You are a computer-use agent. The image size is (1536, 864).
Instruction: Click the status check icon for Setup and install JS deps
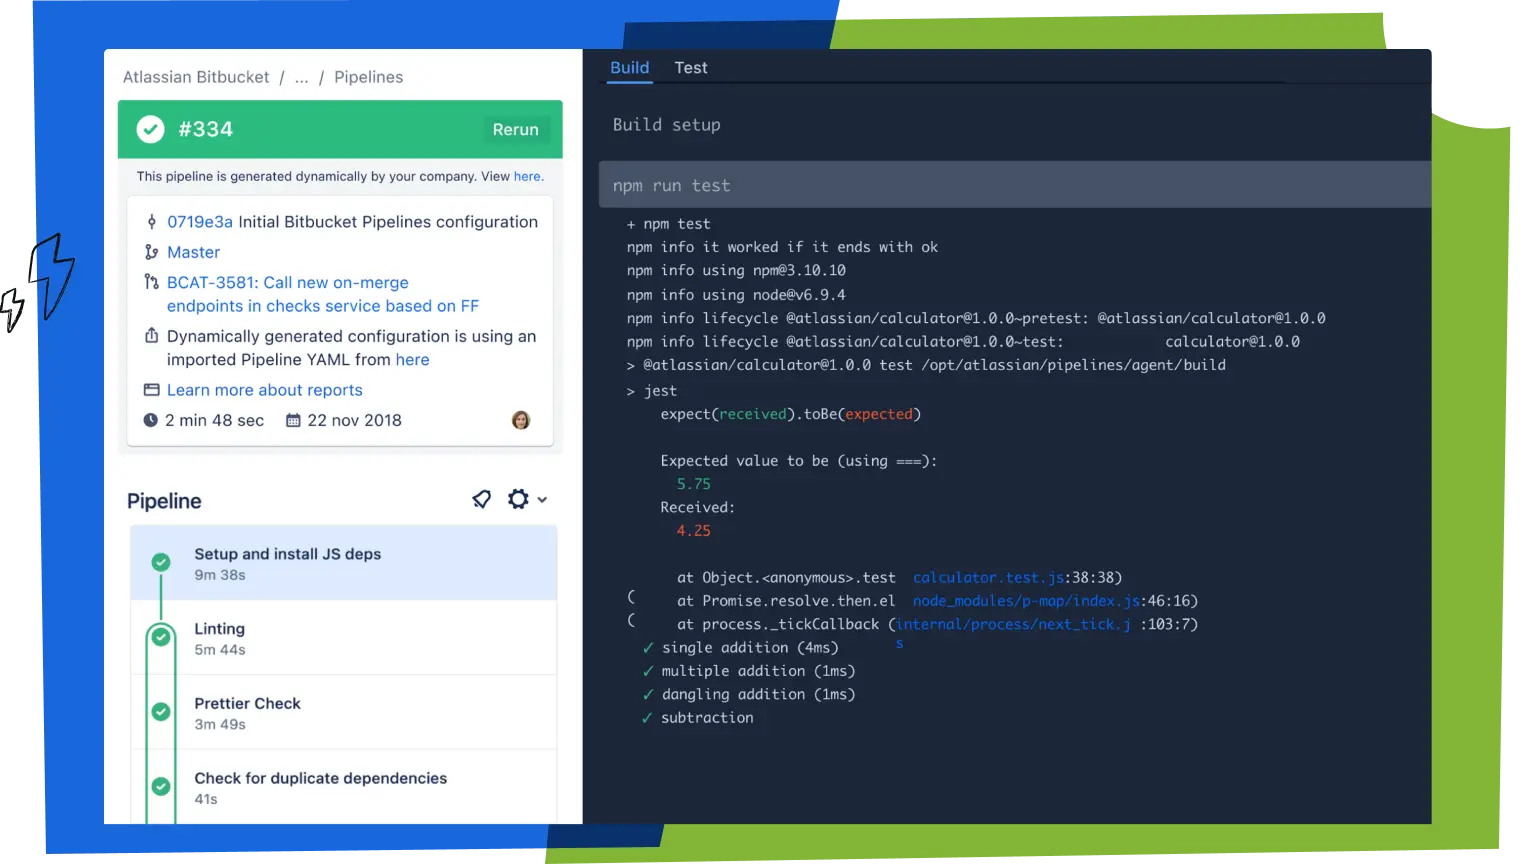coord(161,562)
